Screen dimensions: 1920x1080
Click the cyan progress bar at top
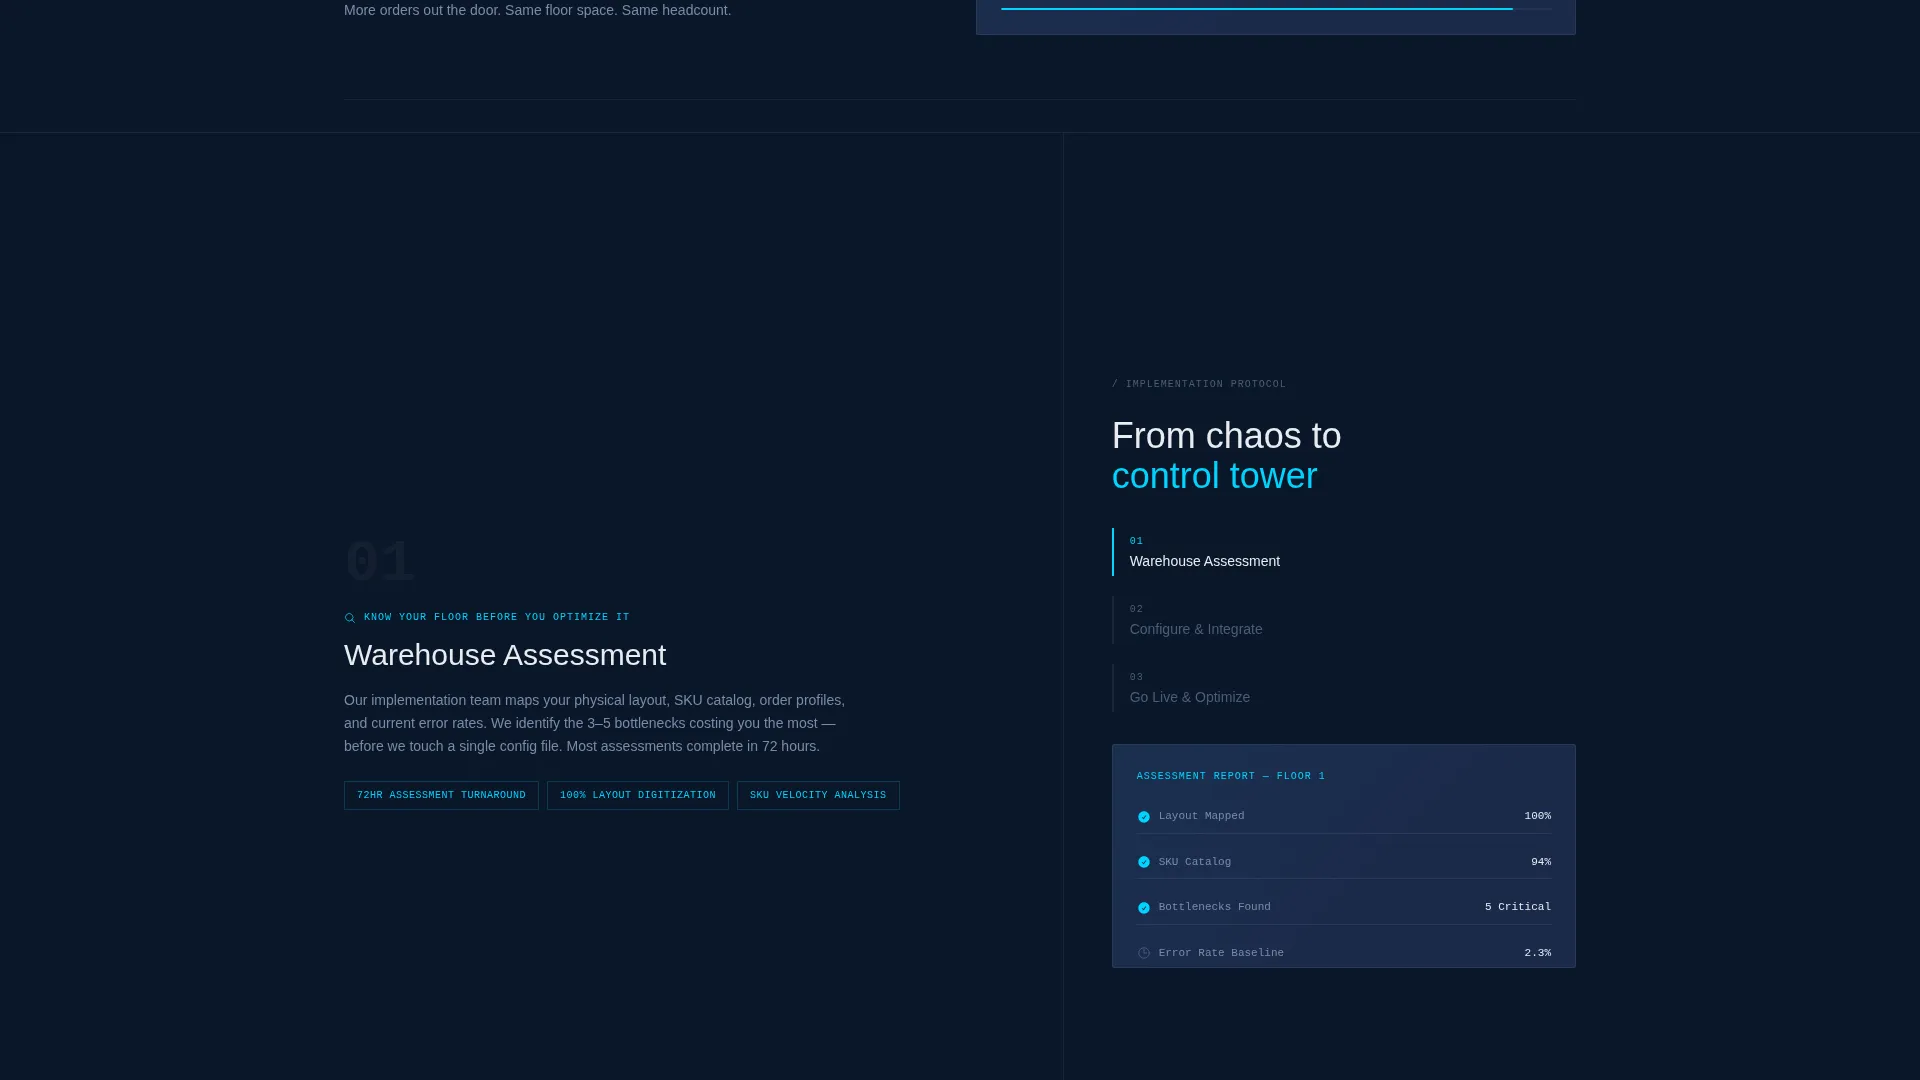[x=1257, y=9]
